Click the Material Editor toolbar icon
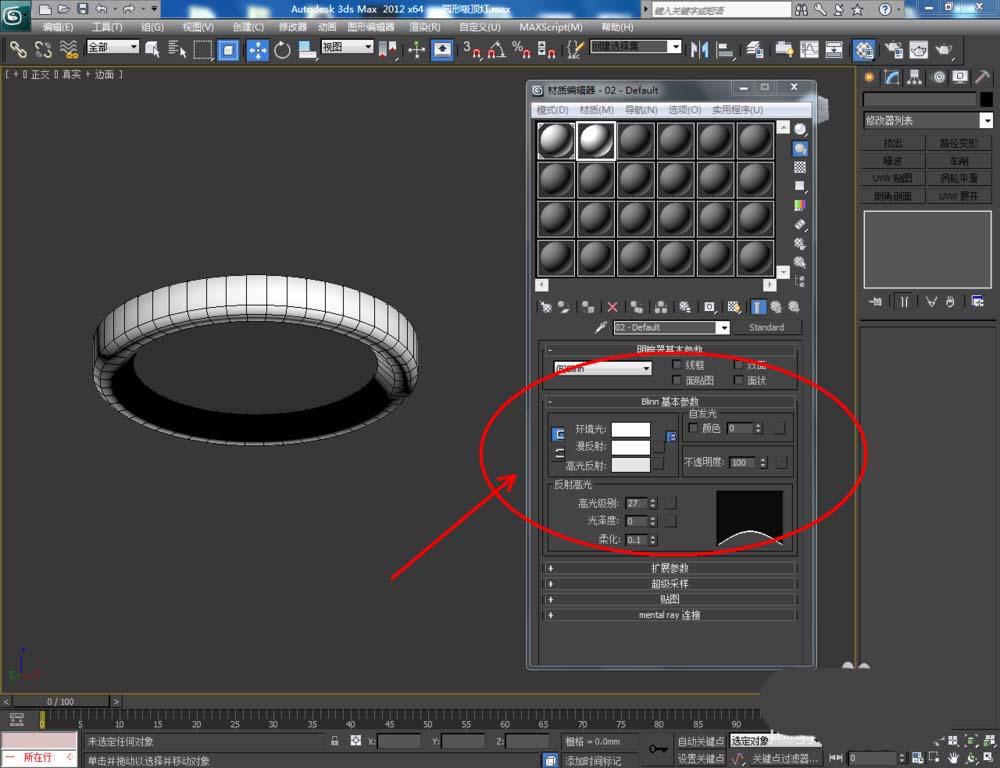1000x768 pixels. [x=864, y=50]
